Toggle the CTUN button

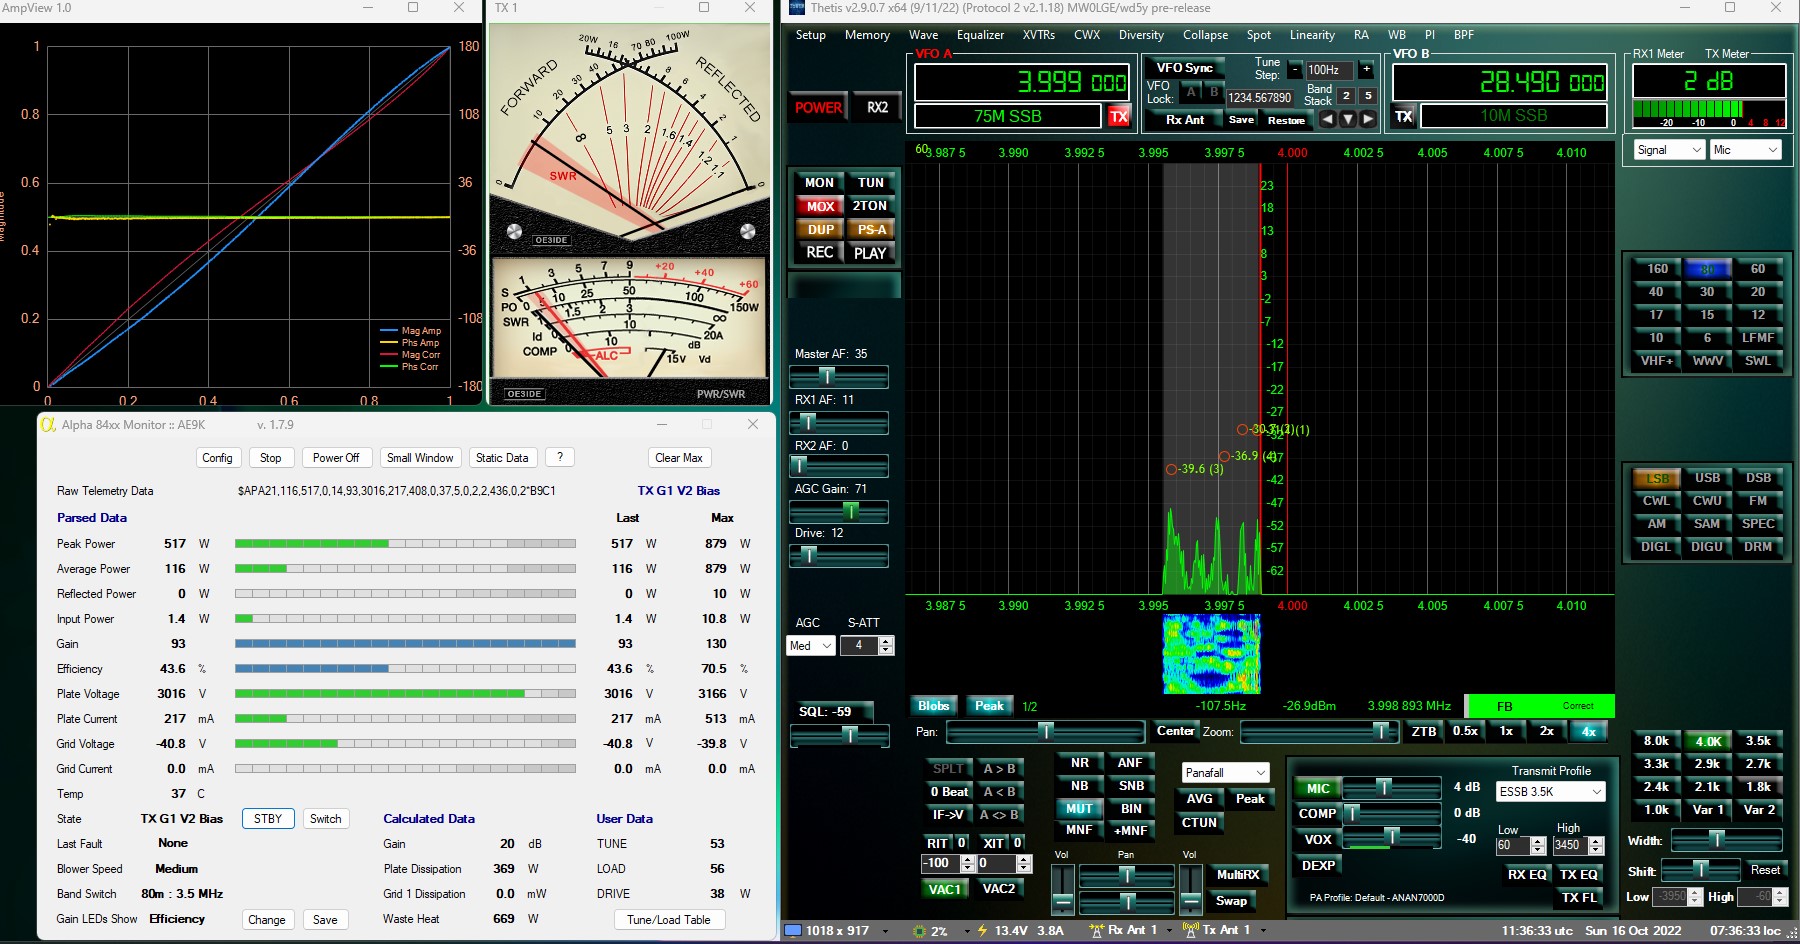coord(1199,823)
